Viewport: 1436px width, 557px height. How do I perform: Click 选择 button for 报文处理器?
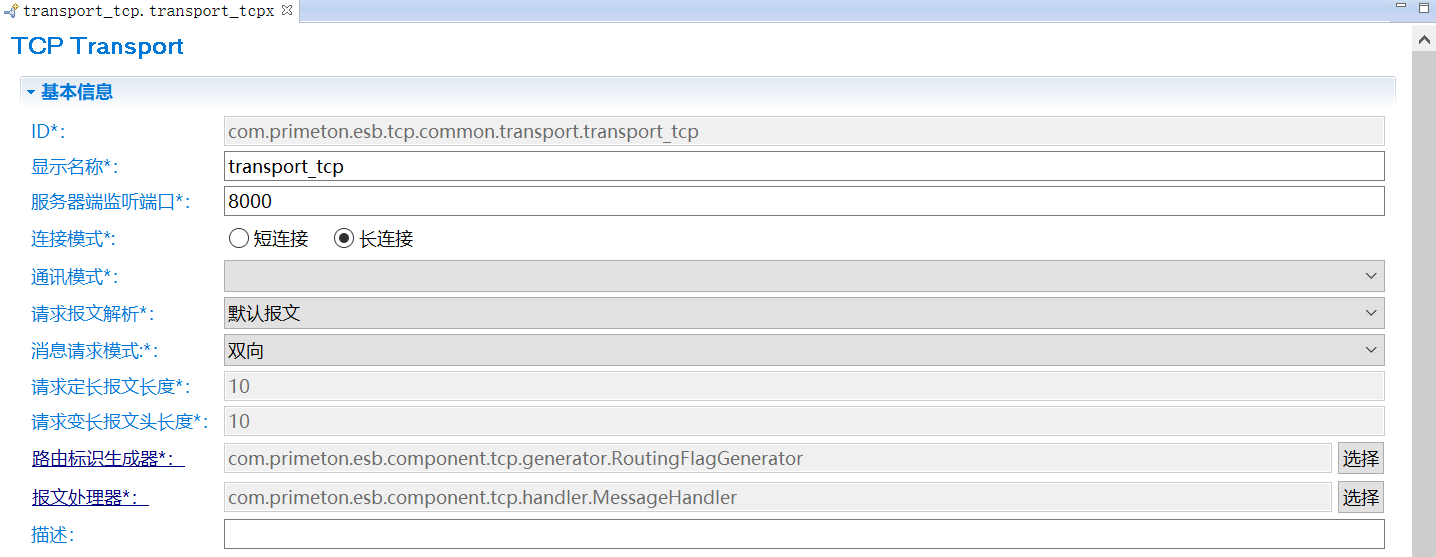pos(1360,497)
